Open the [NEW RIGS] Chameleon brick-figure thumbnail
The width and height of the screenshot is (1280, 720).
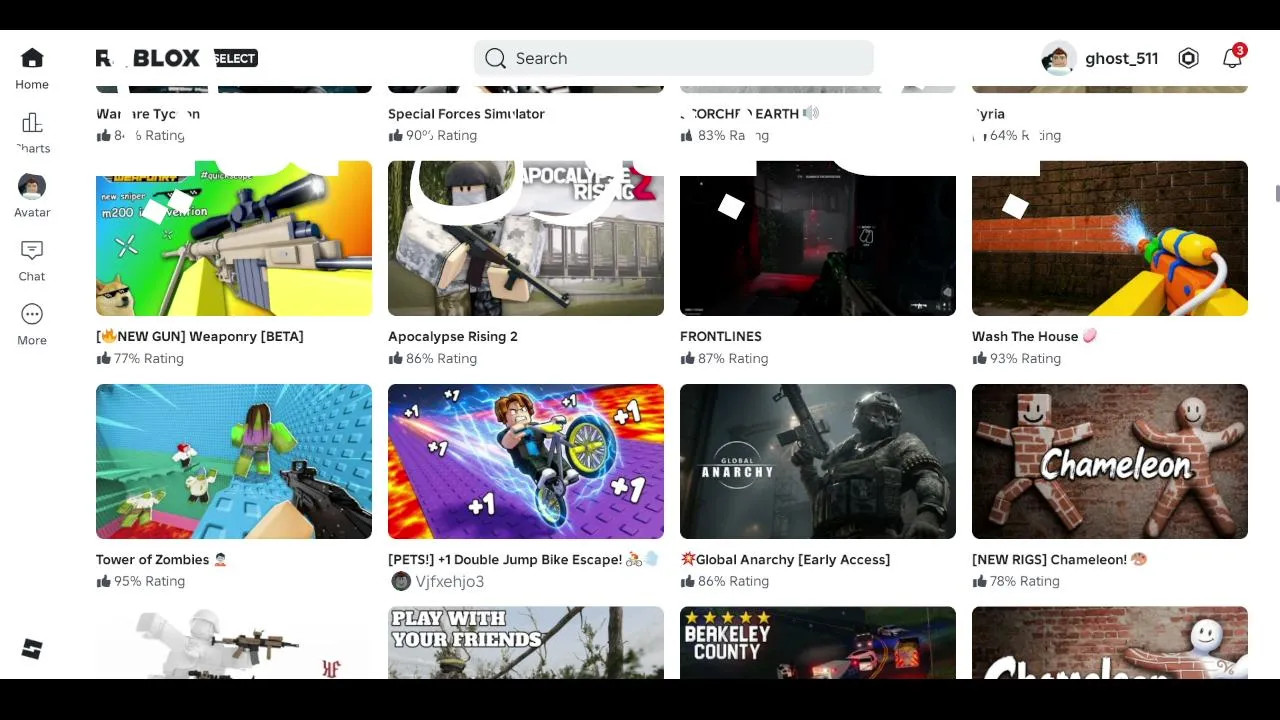click(x=1110, y=461)
